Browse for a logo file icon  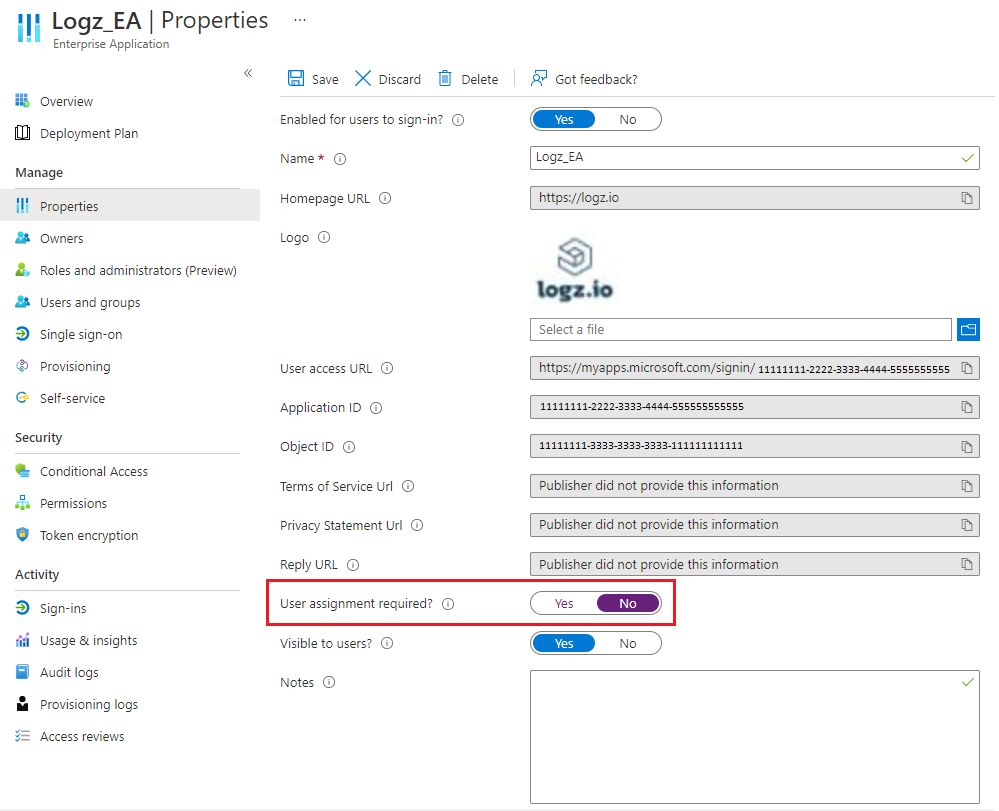pyautogui.click(x=968, y=329)
